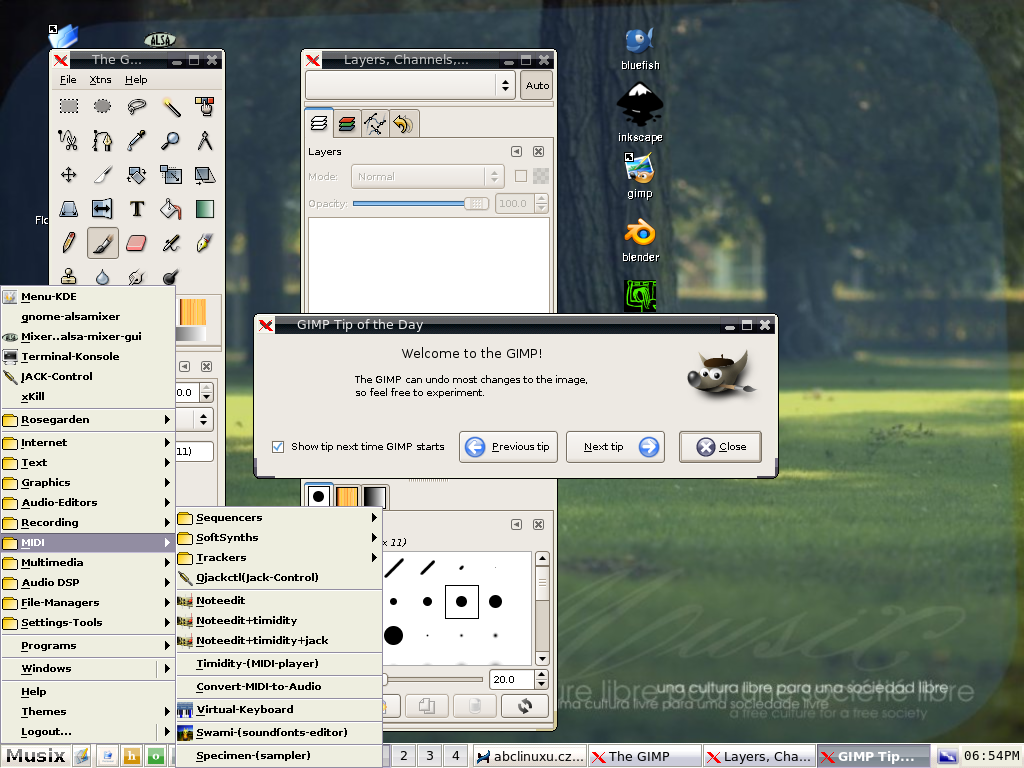The height and width of the screenshot is (768, 1024).
Task: Select the Paintbrush tool
Action: point(103,243)
